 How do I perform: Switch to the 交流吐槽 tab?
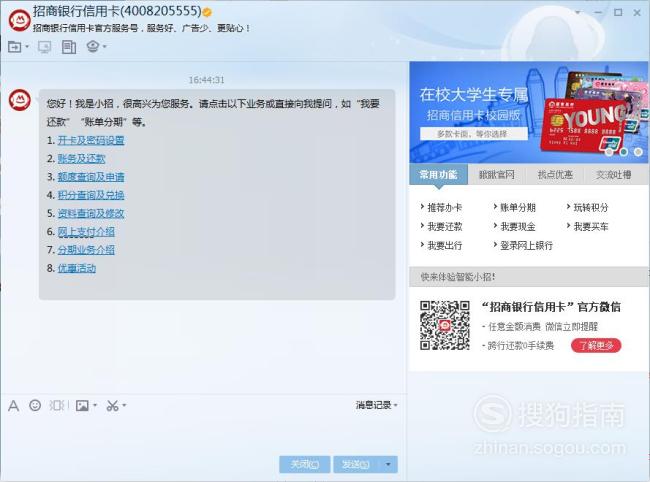pyautogui.click(x=614, y=174)
